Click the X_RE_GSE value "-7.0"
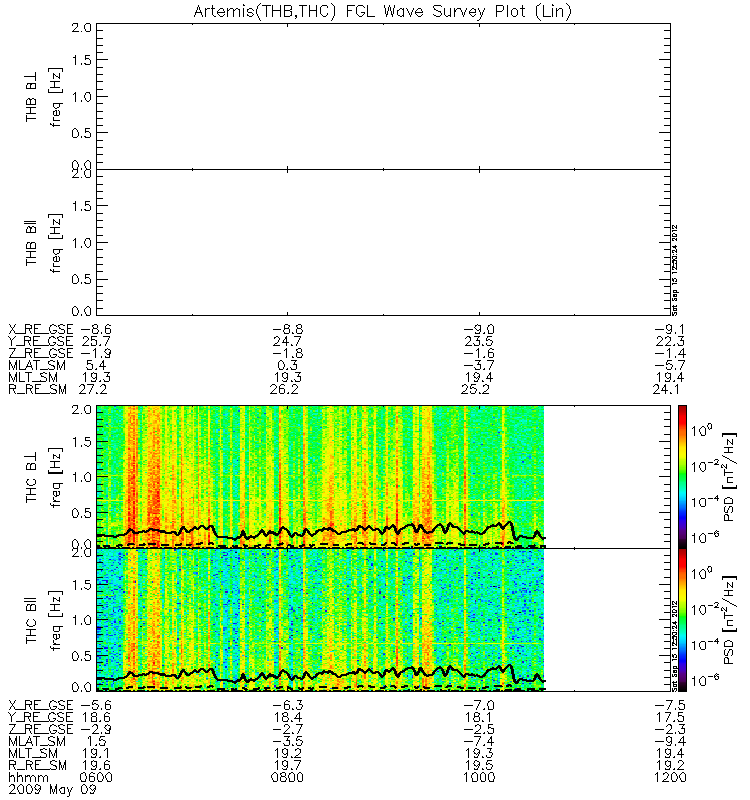The image size is (750, 800). pos(479,705)
